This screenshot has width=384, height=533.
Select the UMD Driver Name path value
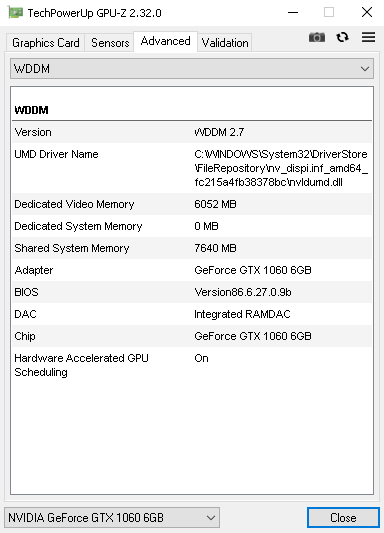tap(281, 168)
